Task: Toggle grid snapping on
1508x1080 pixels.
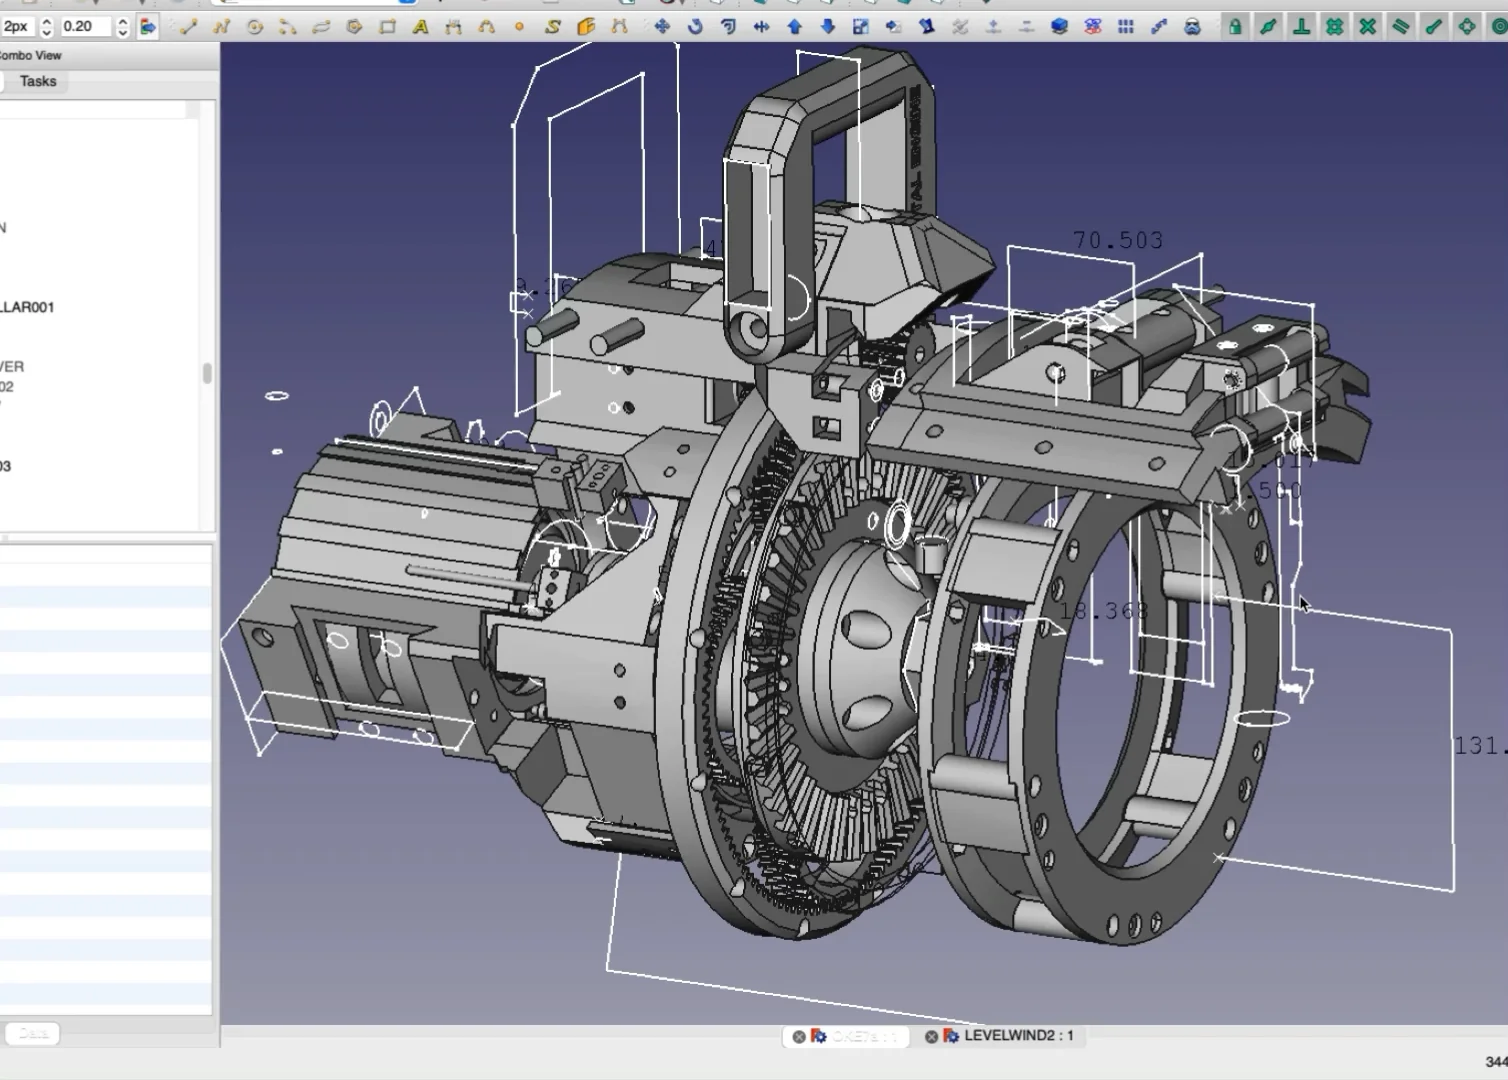Action: point(1335,26)
